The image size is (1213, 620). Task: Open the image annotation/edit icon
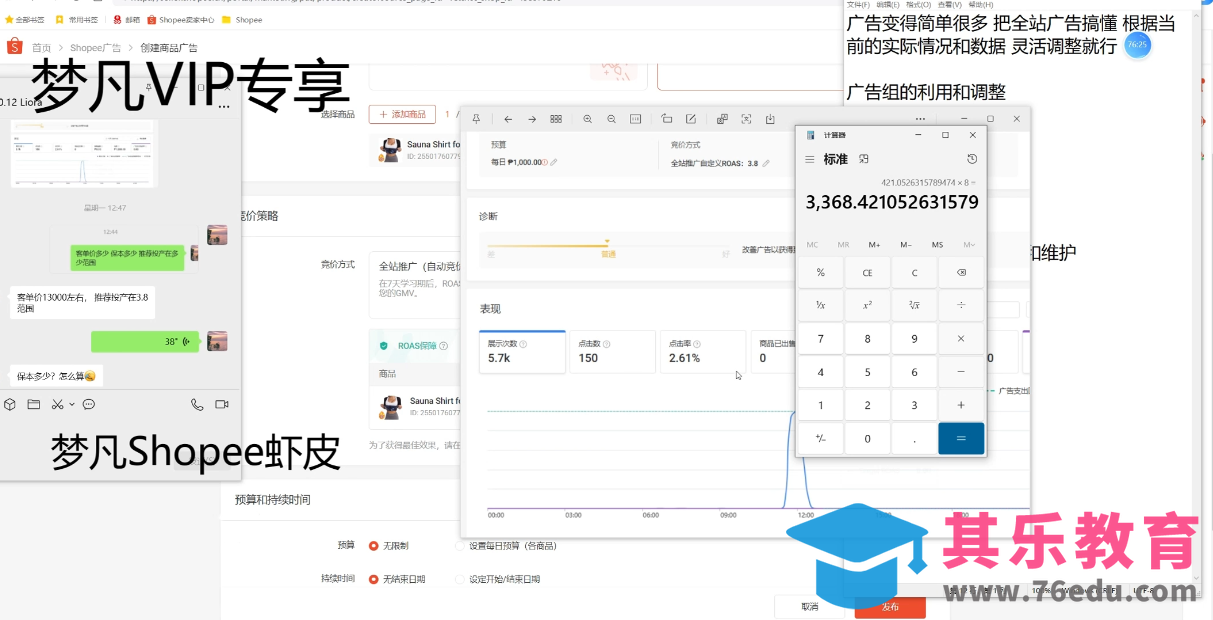pos(691,118)
